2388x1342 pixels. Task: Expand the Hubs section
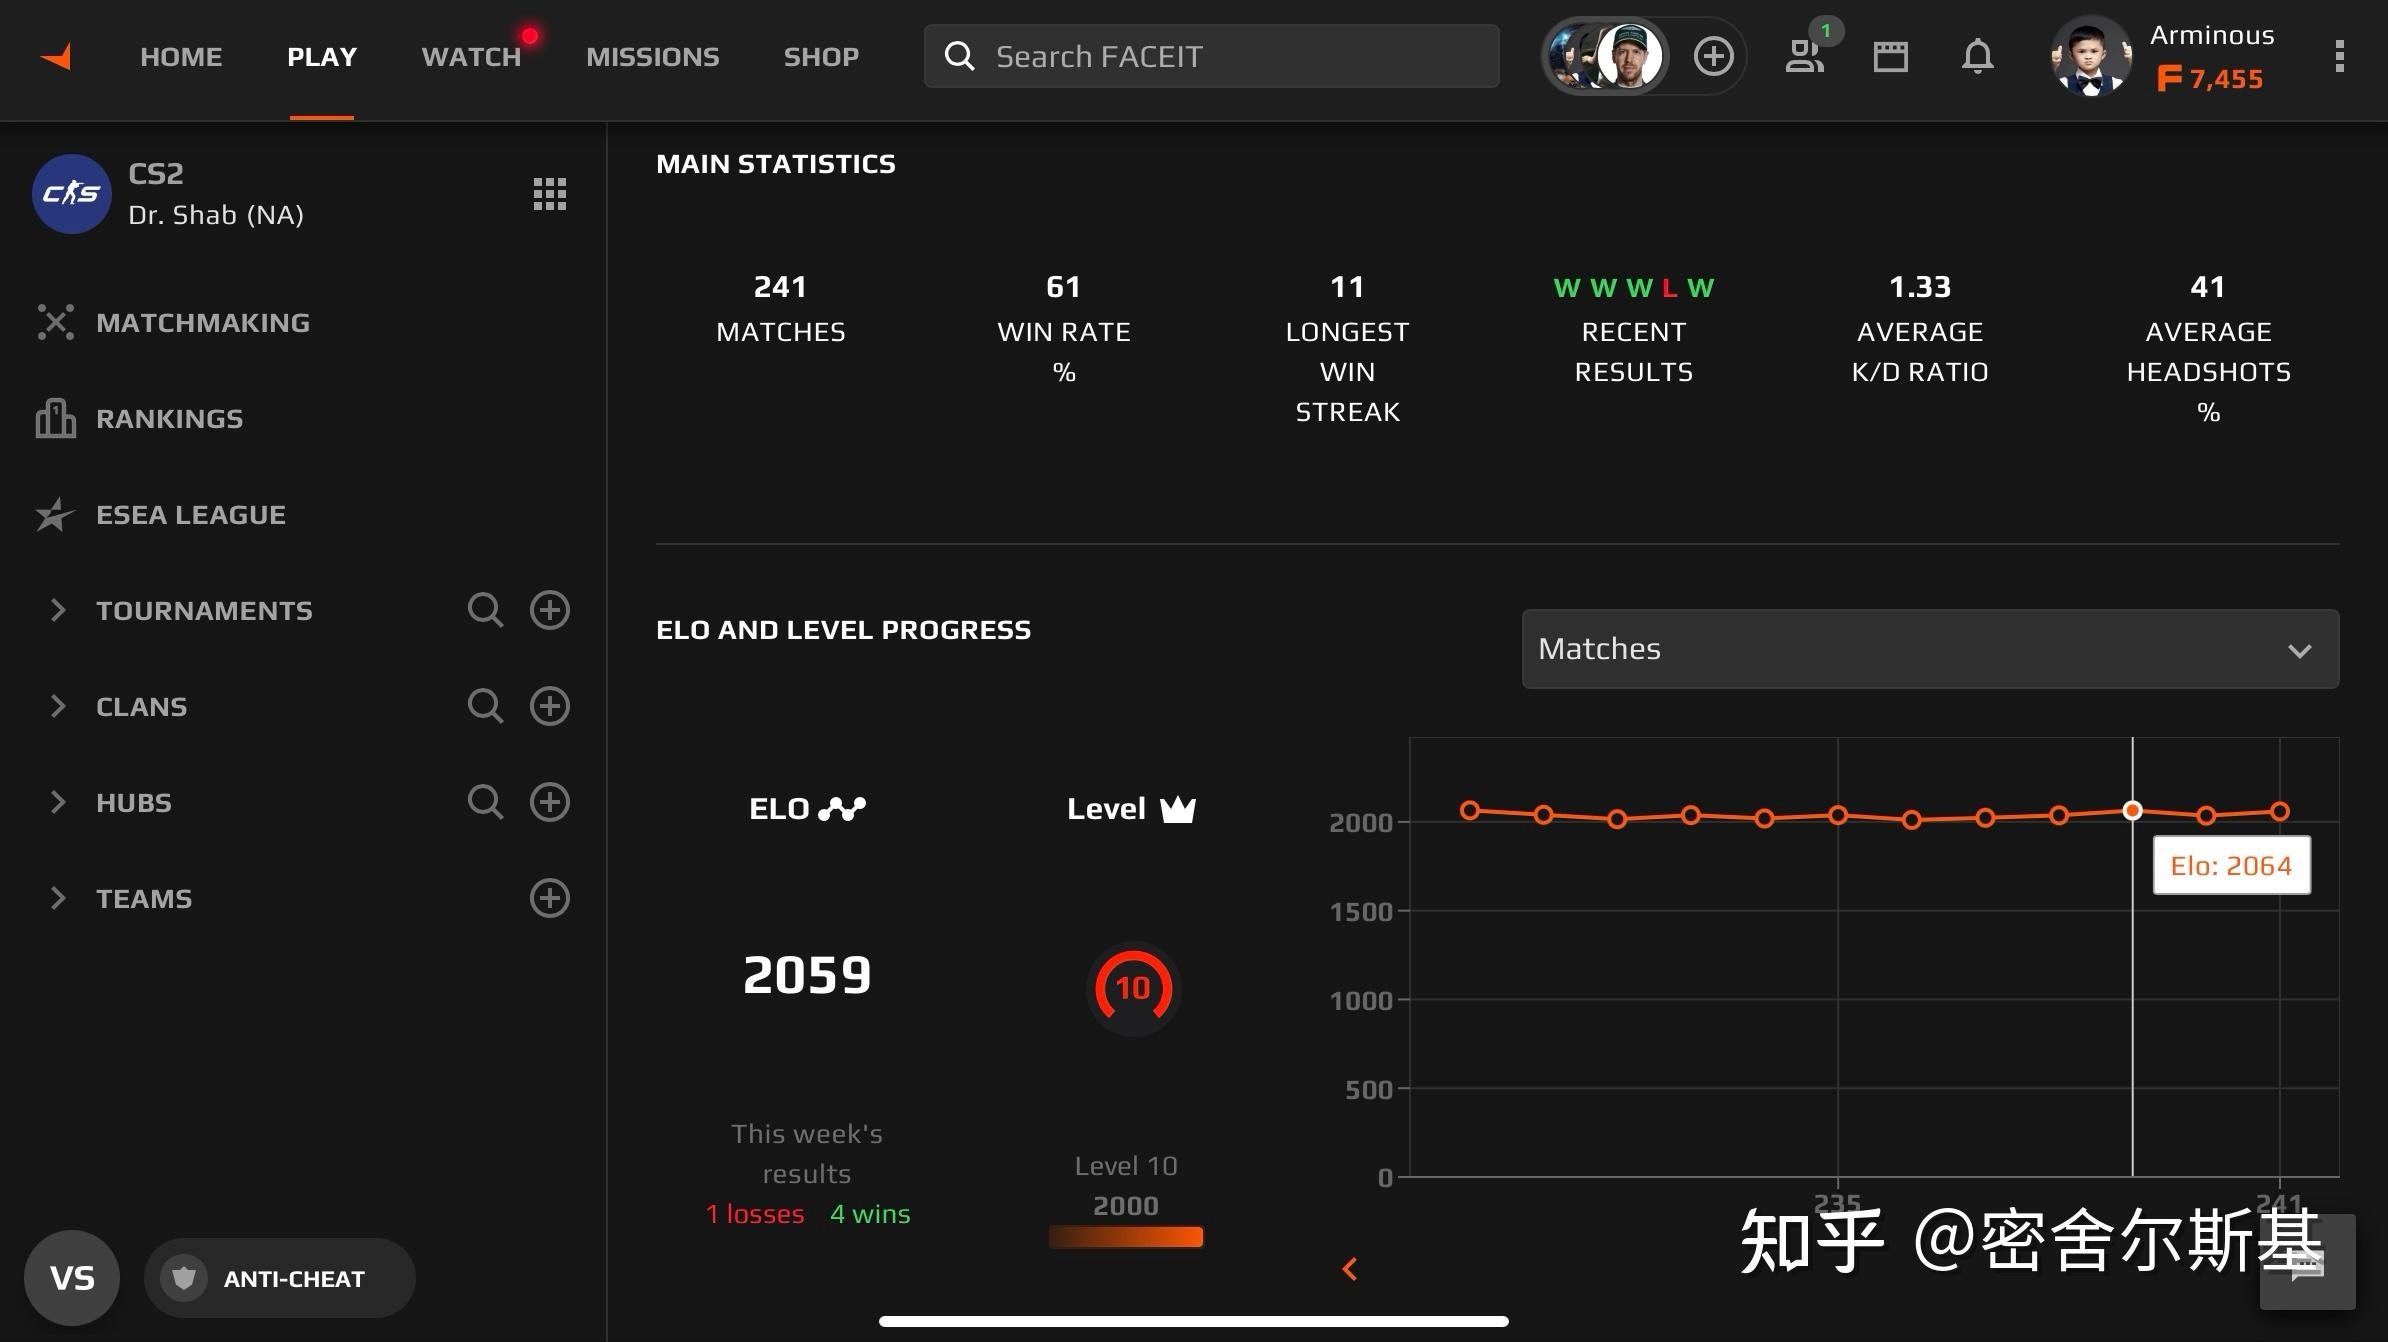coord(57,802)
